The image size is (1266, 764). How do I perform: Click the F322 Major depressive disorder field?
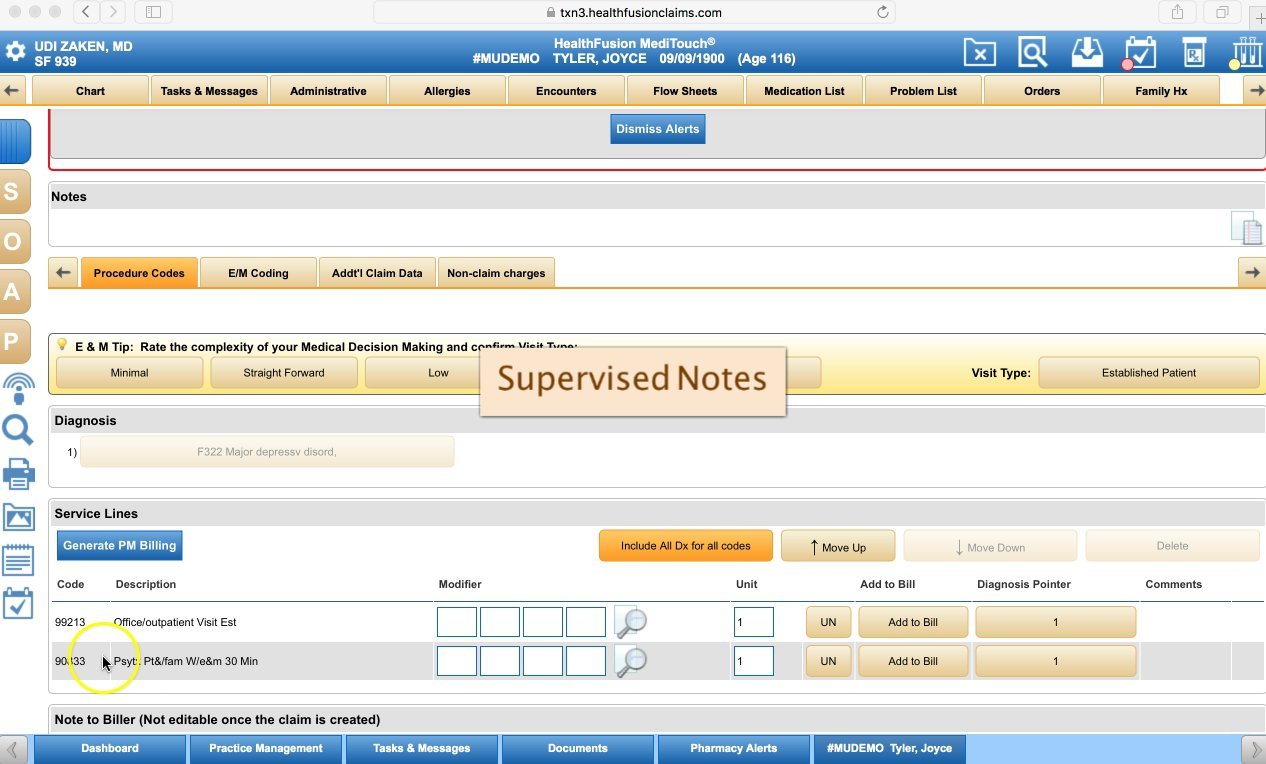[x=267, y=451]
